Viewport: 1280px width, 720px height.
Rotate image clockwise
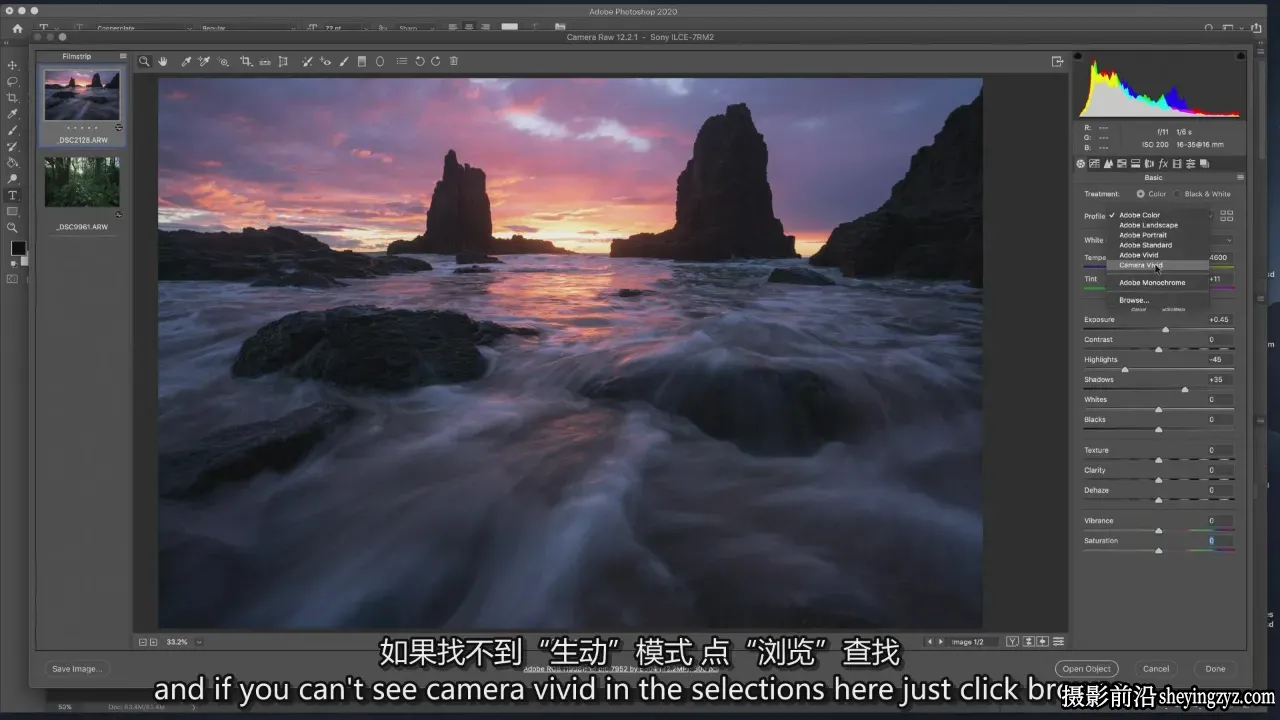click(435, 61)
